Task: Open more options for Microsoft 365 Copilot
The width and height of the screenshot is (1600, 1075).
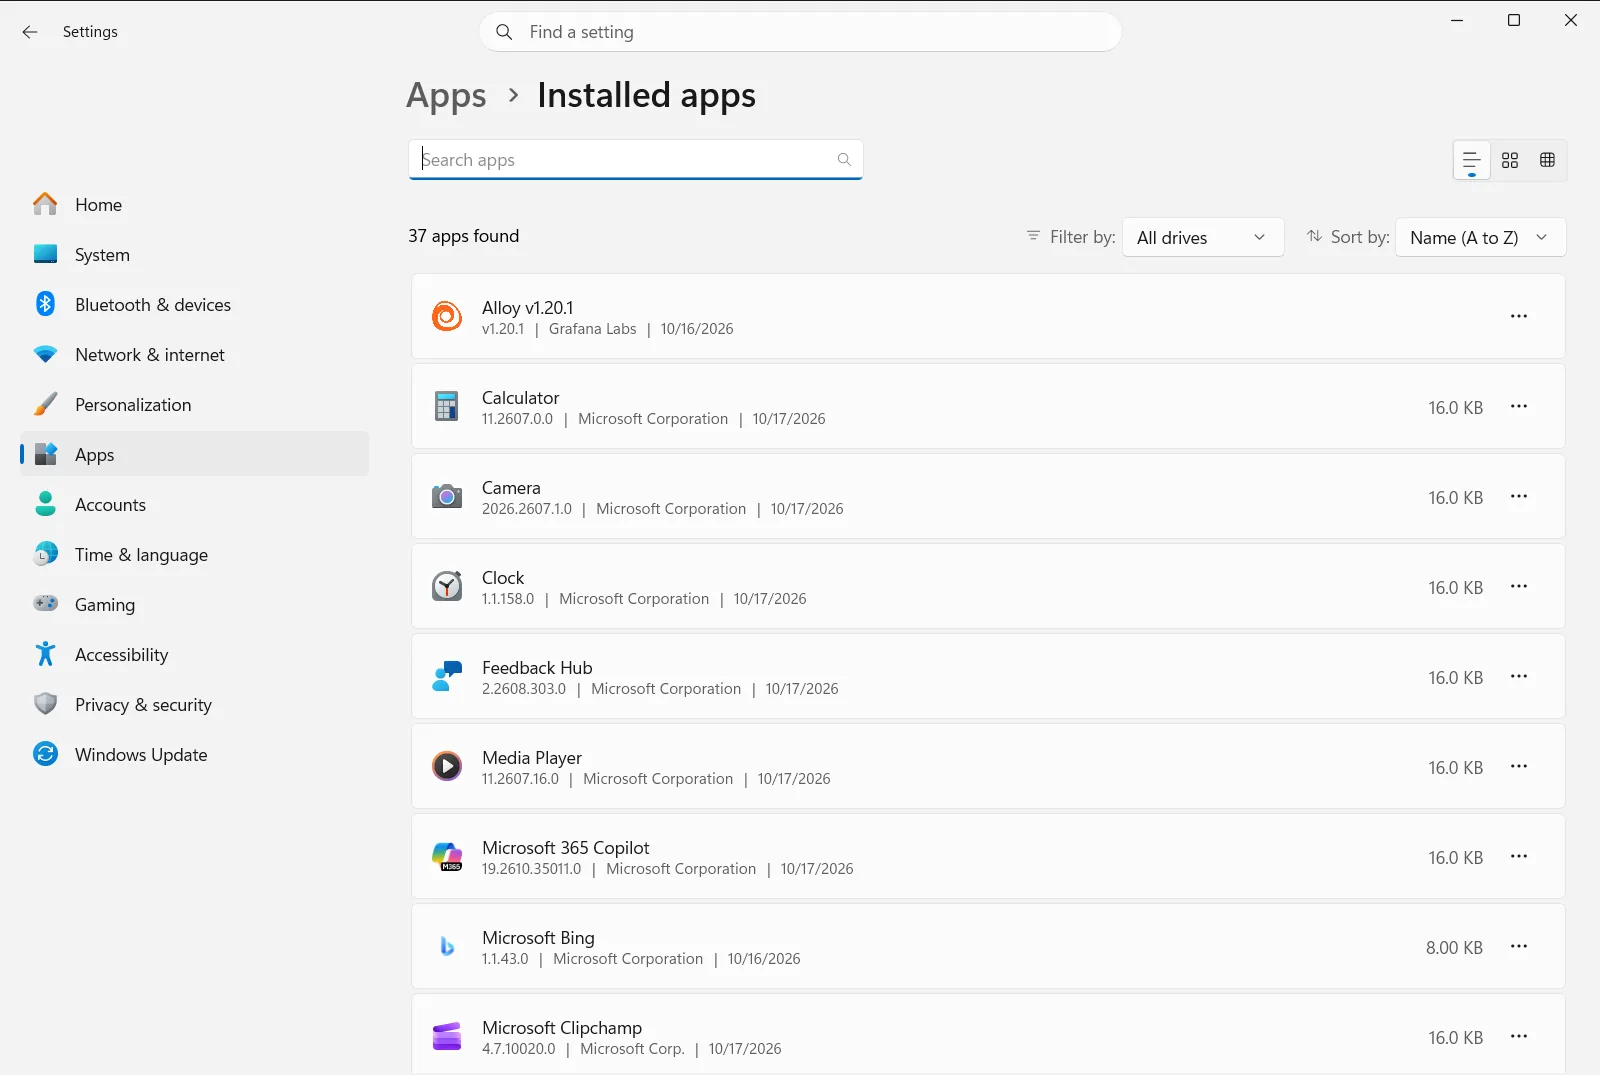Action: [x=1519, y=856]
